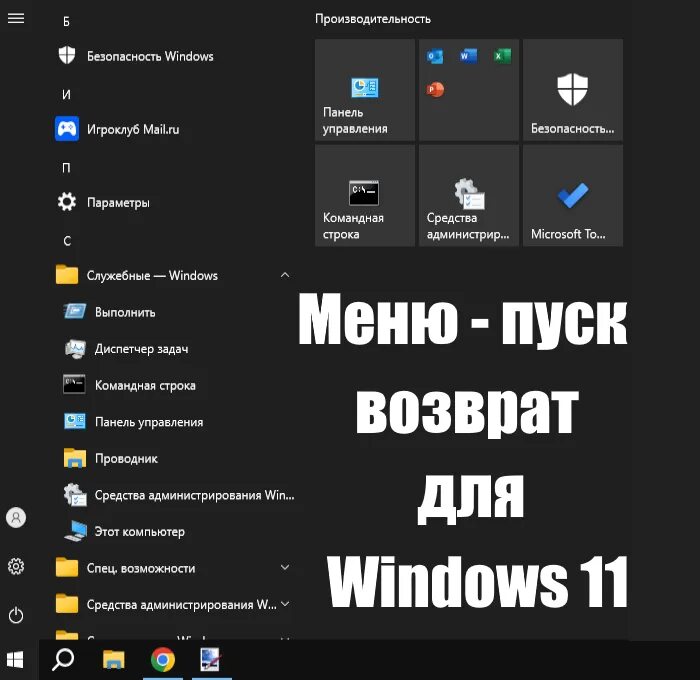Screen dimensions: 700x680
Task: Open the settings gear in left sidebar
Action: pos(16,566)
